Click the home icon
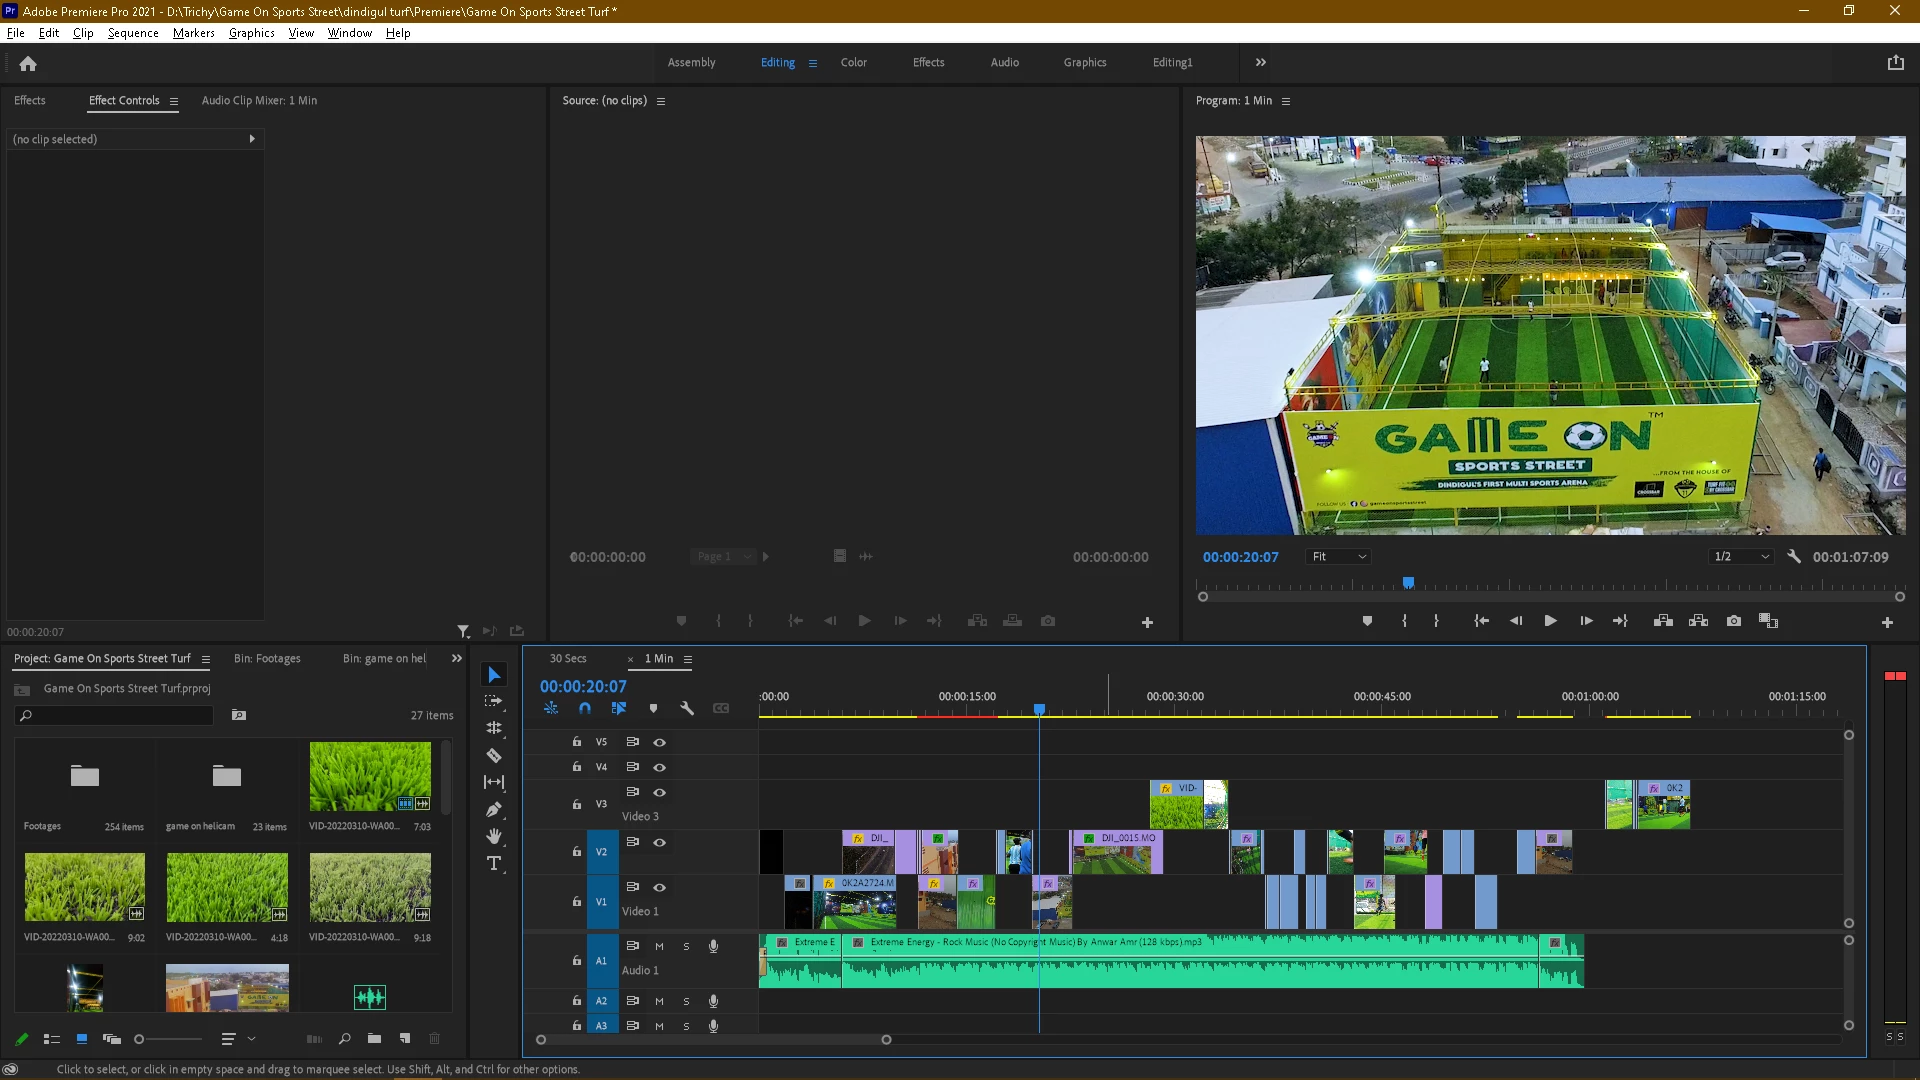Viewport: 1920px width, 1080px height. coord(28,63)
